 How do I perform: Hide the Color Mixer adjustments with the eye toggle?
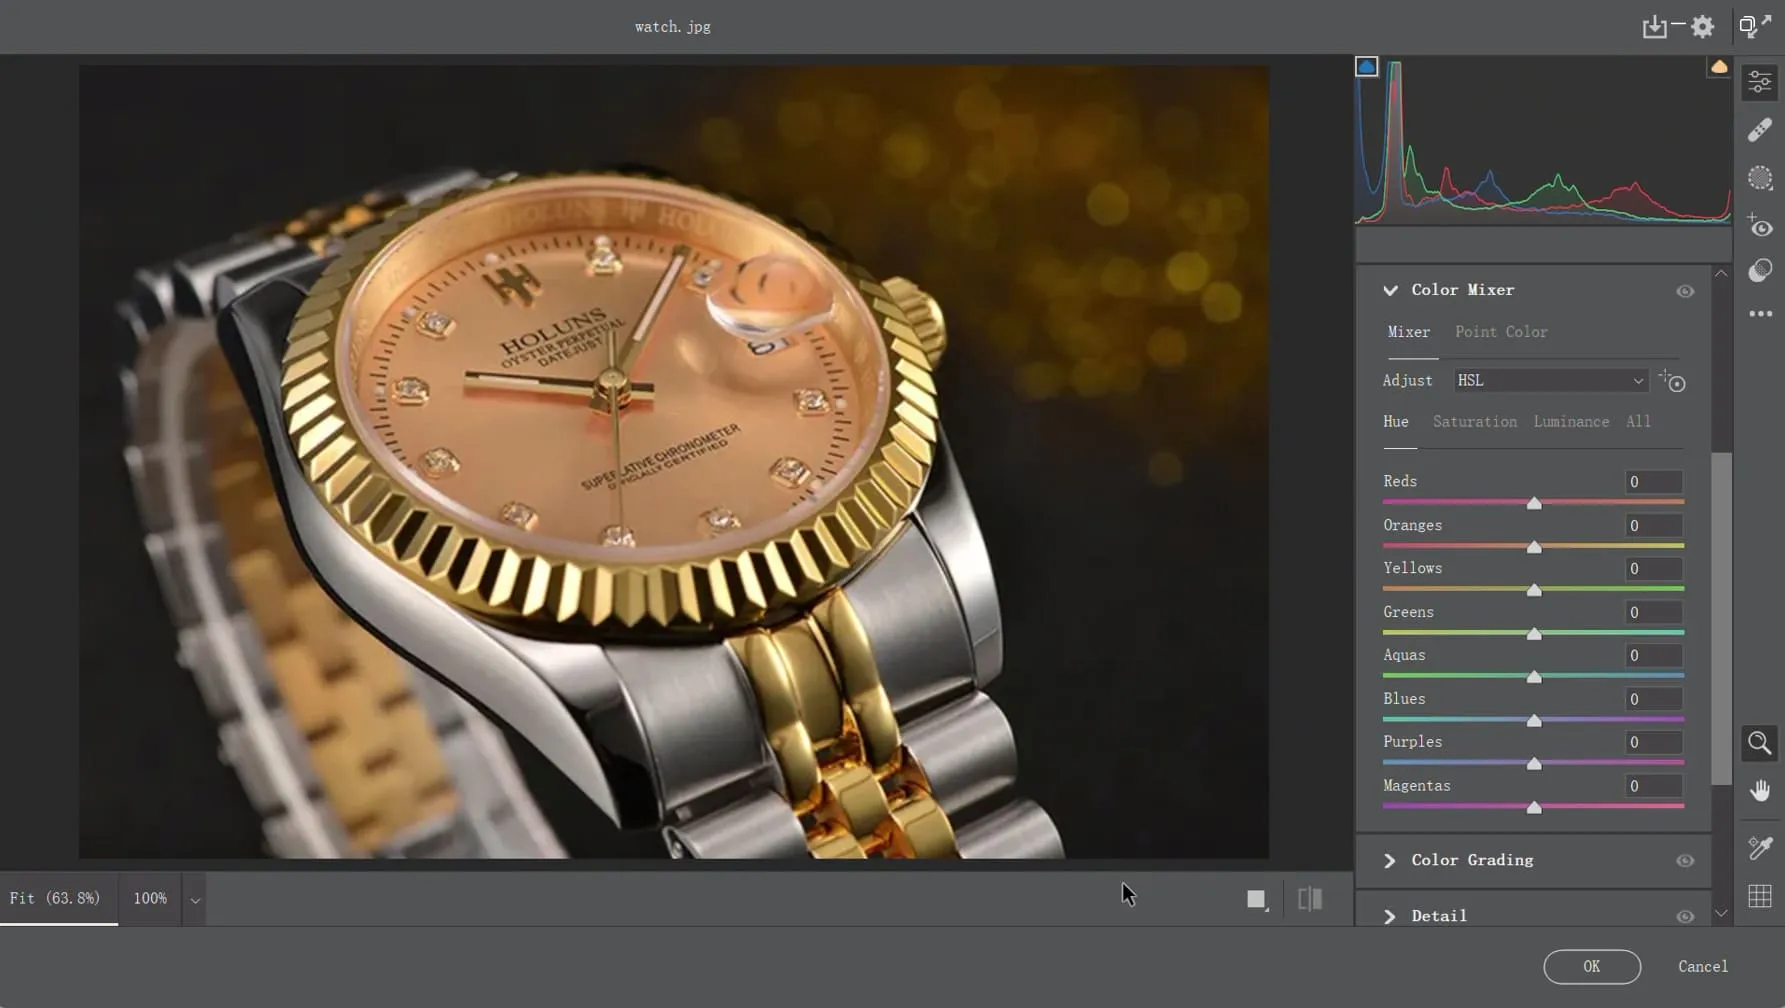pos(1685,290)
